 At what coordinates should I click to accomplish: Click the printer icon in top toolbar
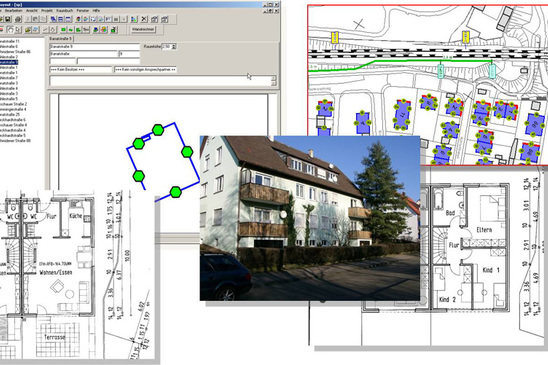tap(18, 19)
